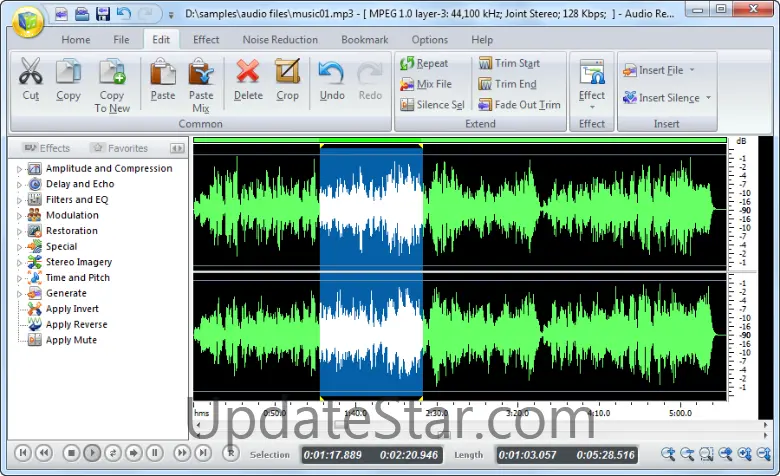Expand the Delay and Echo node
Screen dimensions: 780x476
pos(19,185)
